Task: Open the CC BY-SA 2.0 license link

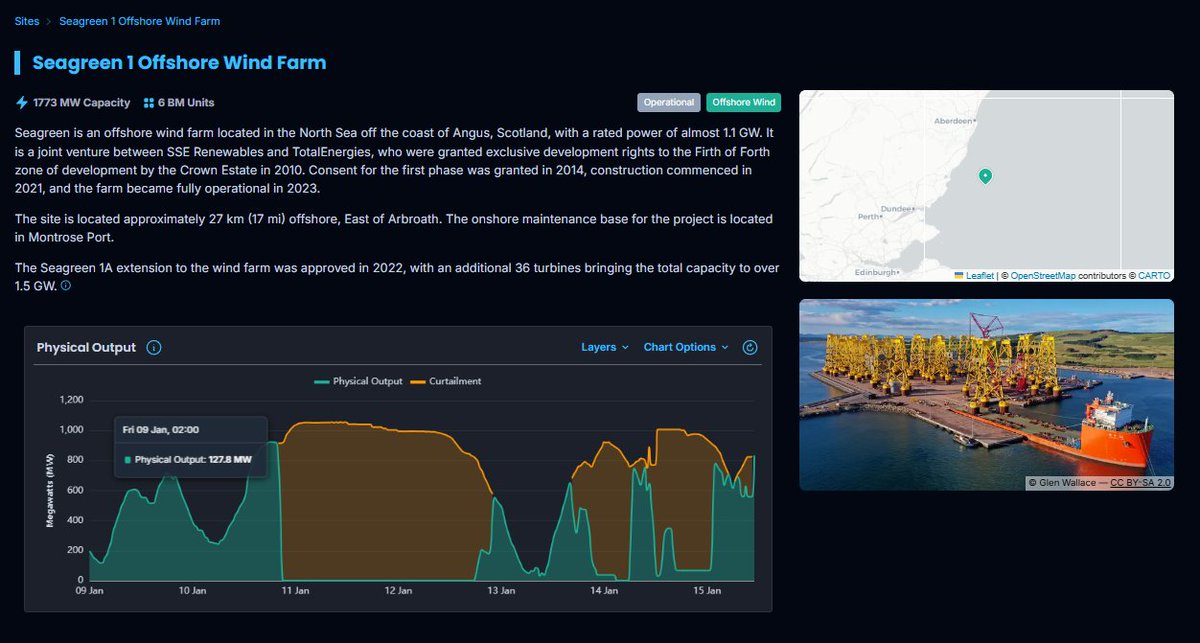Action: pyautogui.click(x=1140, y=483)
